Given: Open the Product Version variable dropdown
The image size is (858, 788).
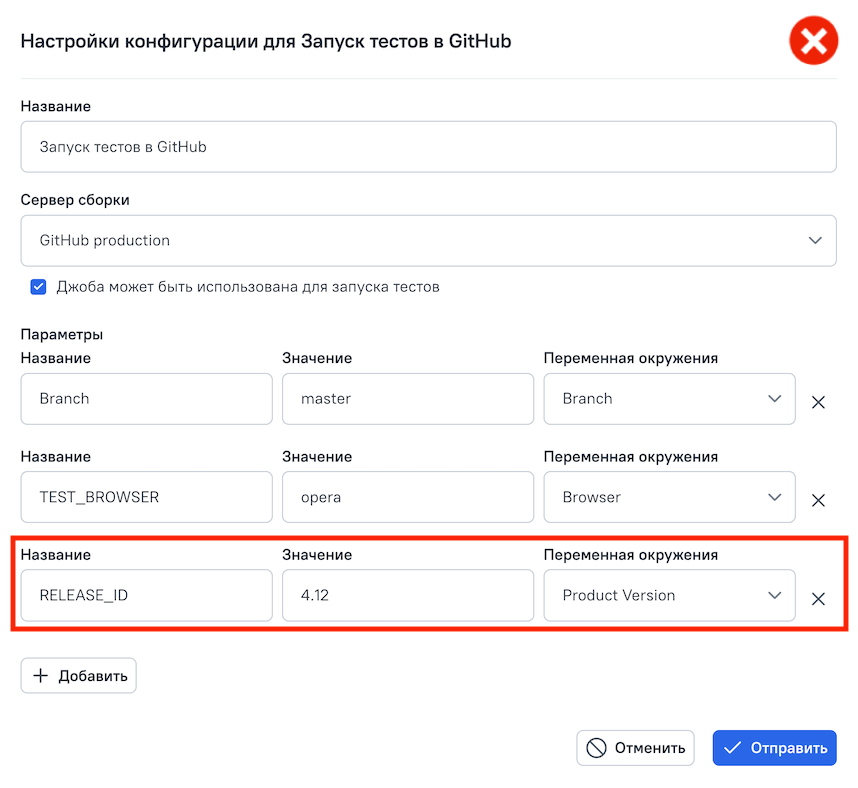Looking at the screenshot, I should pyautogui.click(x=669, y=595).
